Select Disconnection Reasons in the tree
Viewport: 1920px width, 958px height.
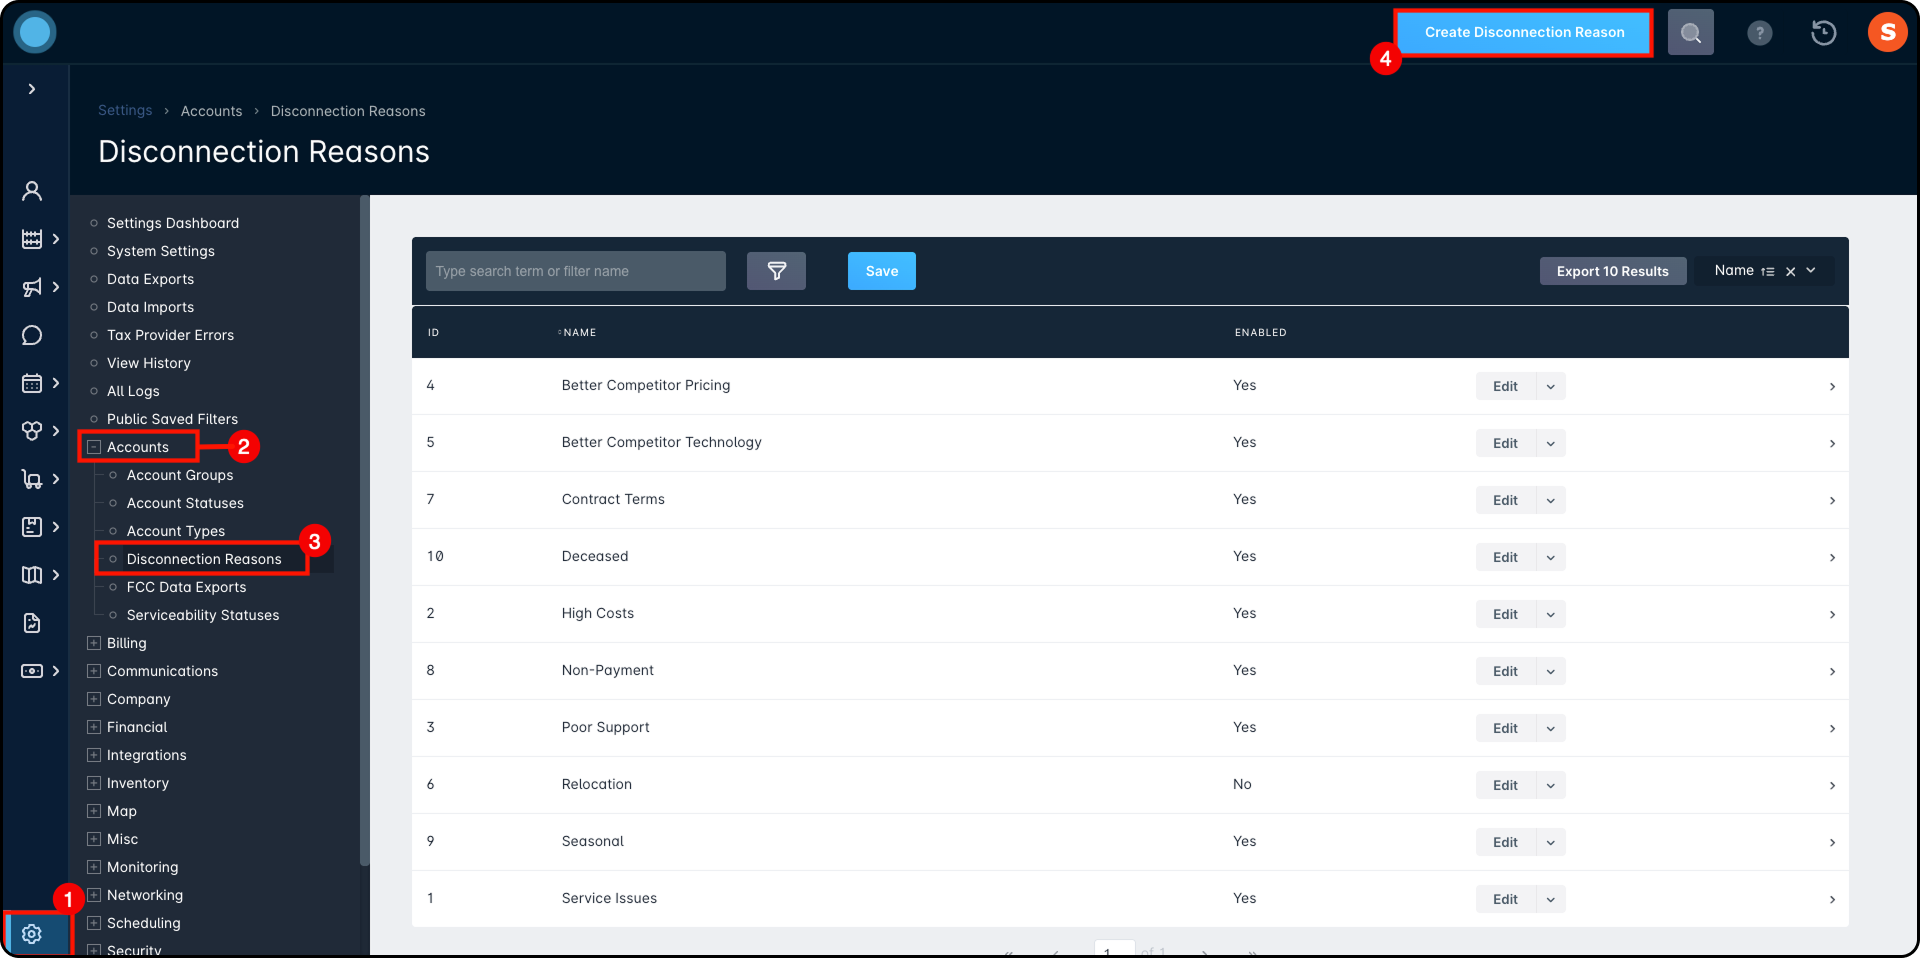204,559
